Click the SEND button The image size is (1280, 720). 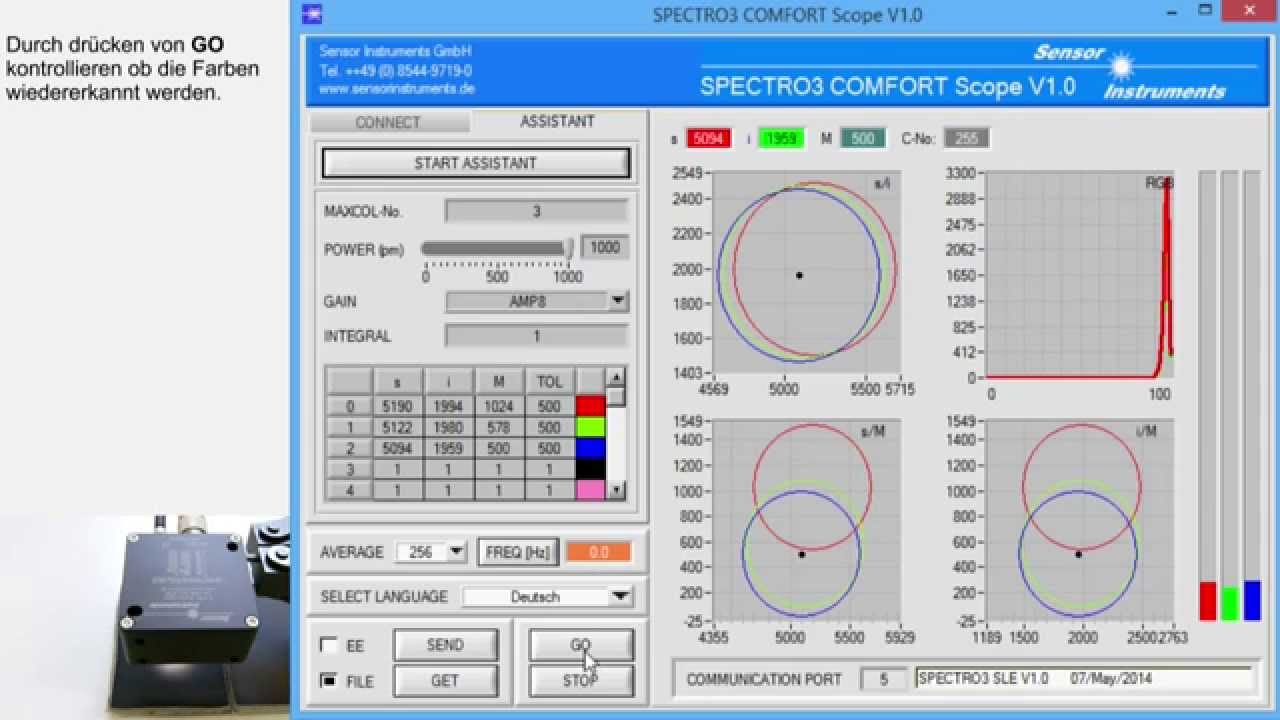(445, 645)
